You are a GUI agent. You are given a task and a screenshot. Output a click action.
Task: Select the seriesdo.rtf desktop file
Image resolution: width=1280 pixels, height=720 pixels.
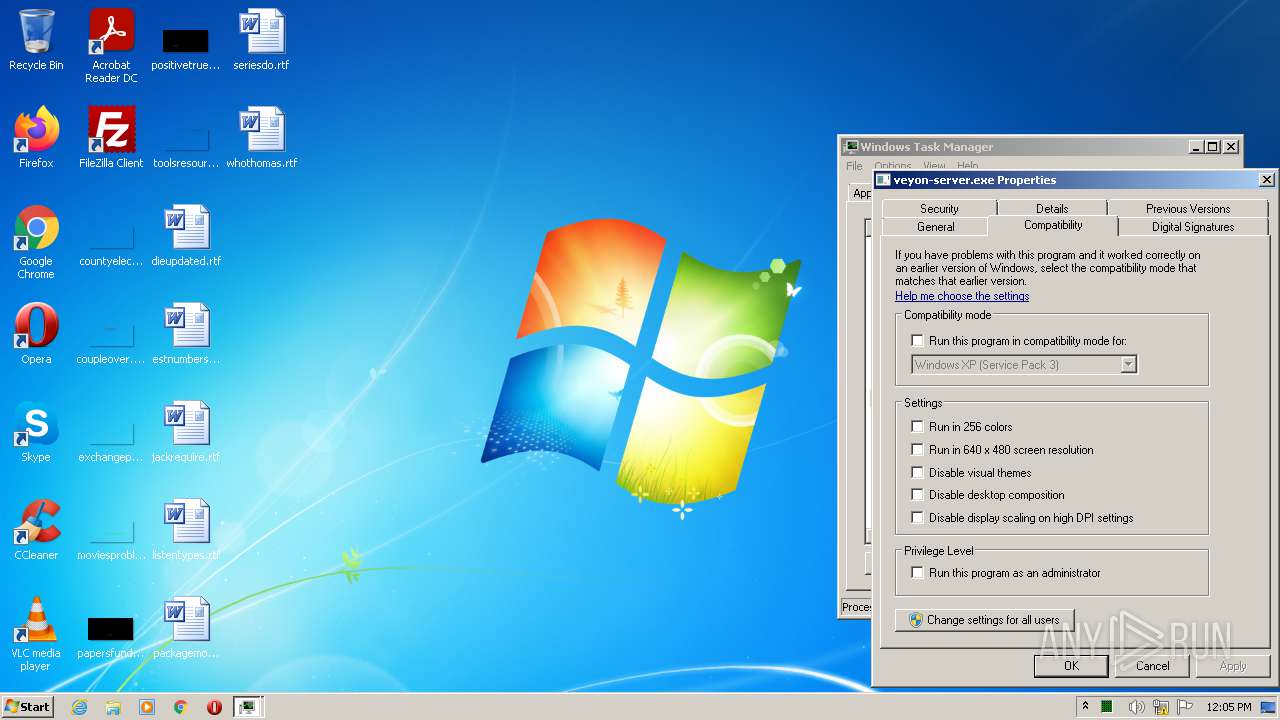261,40
